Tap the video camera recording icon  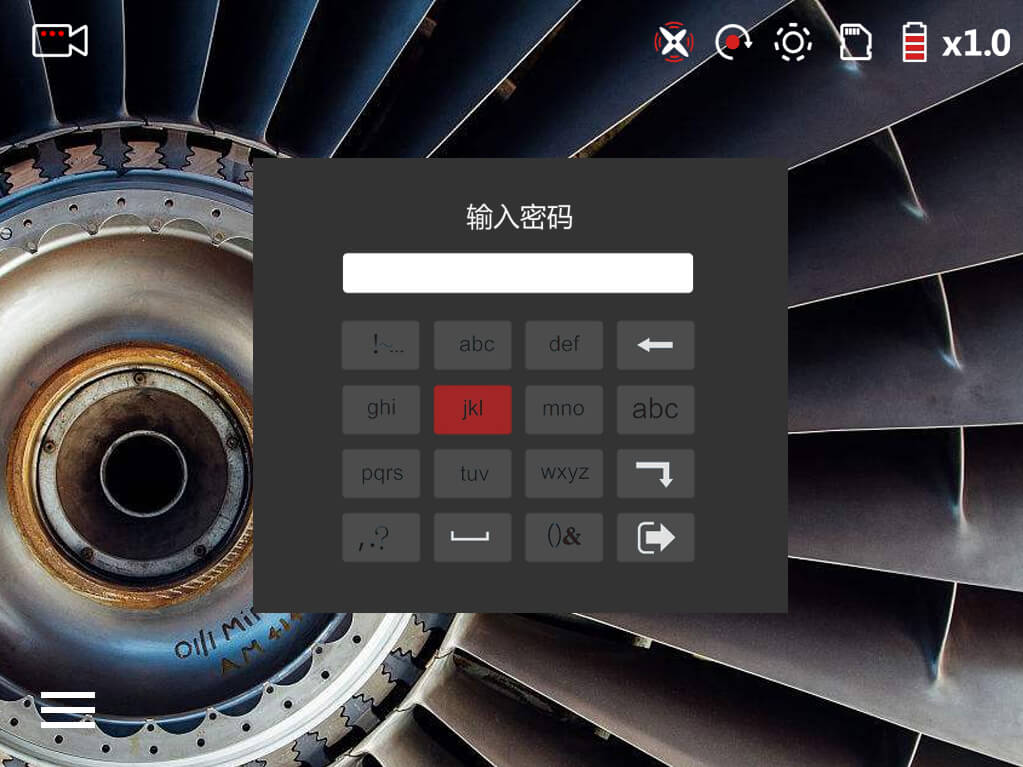click(x=60, y=40)
